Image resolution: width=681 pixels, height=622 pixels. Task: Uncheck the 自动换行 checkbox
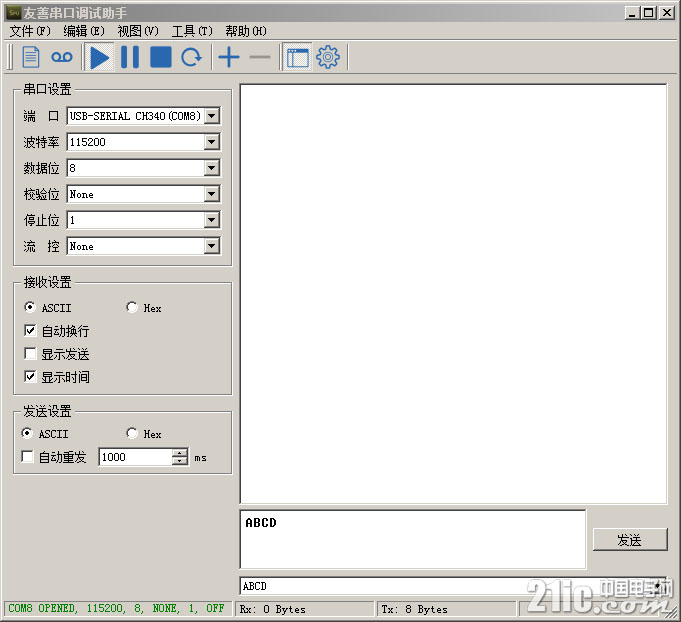click(31, 331)
